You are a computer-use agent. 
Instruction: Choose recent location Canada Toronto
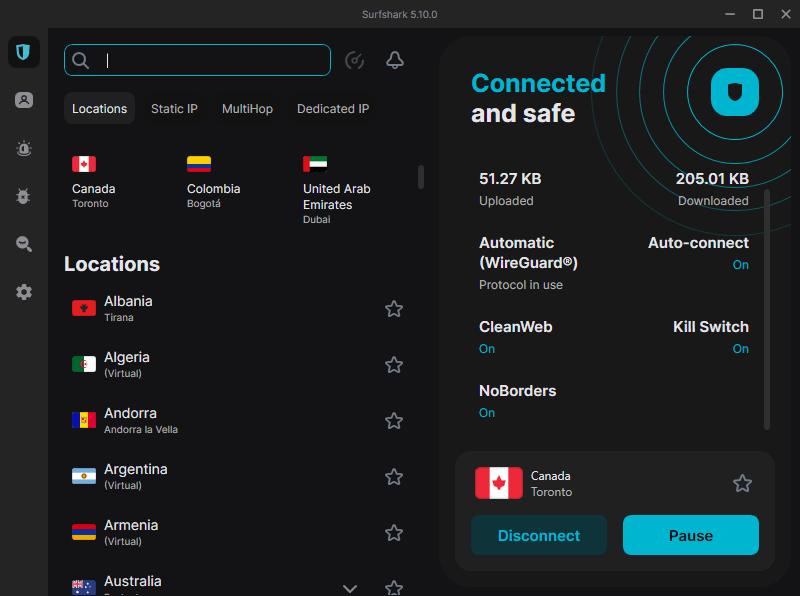93,183
